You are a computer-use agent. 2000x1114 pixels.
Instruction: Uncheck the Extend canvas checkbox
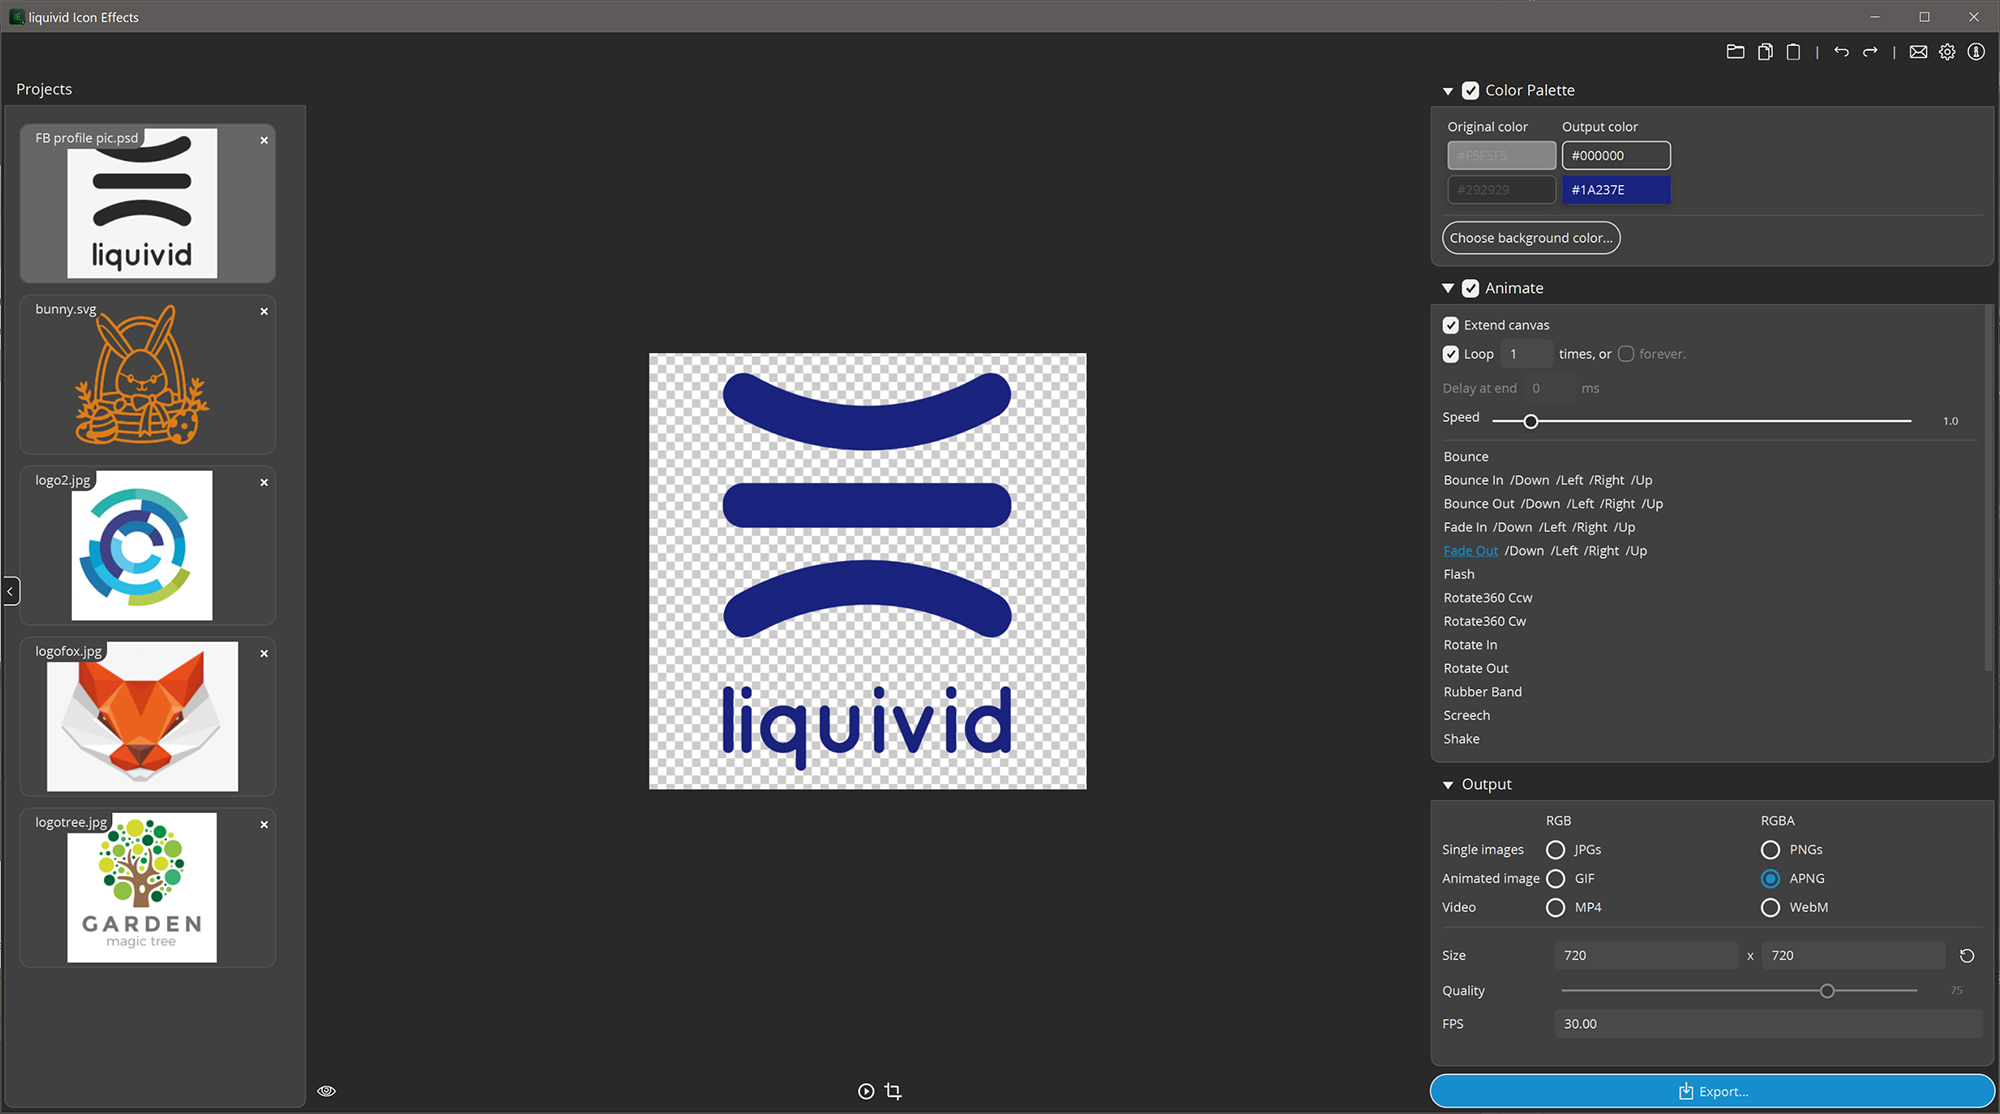pos(1451,325)
